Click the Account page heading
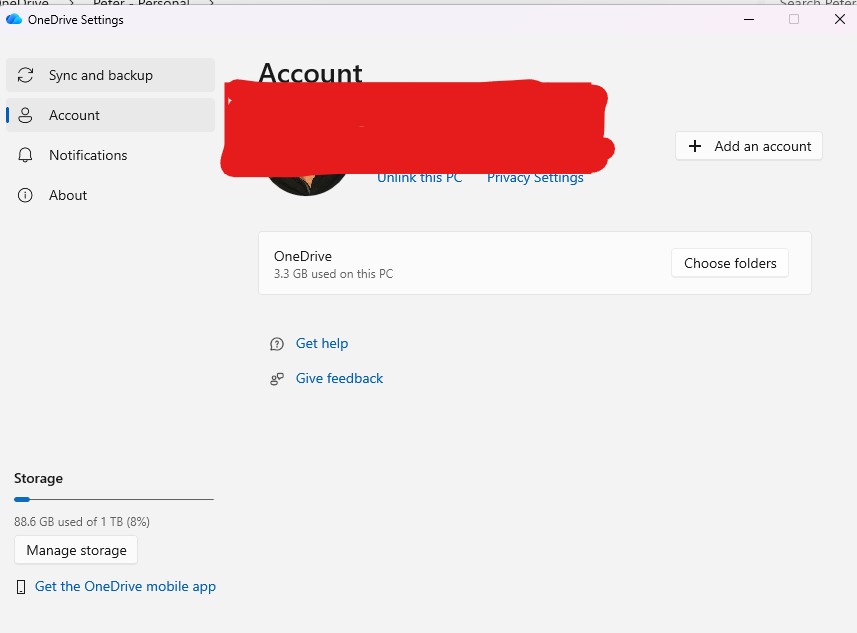857x633 pixels. (310, 73)
